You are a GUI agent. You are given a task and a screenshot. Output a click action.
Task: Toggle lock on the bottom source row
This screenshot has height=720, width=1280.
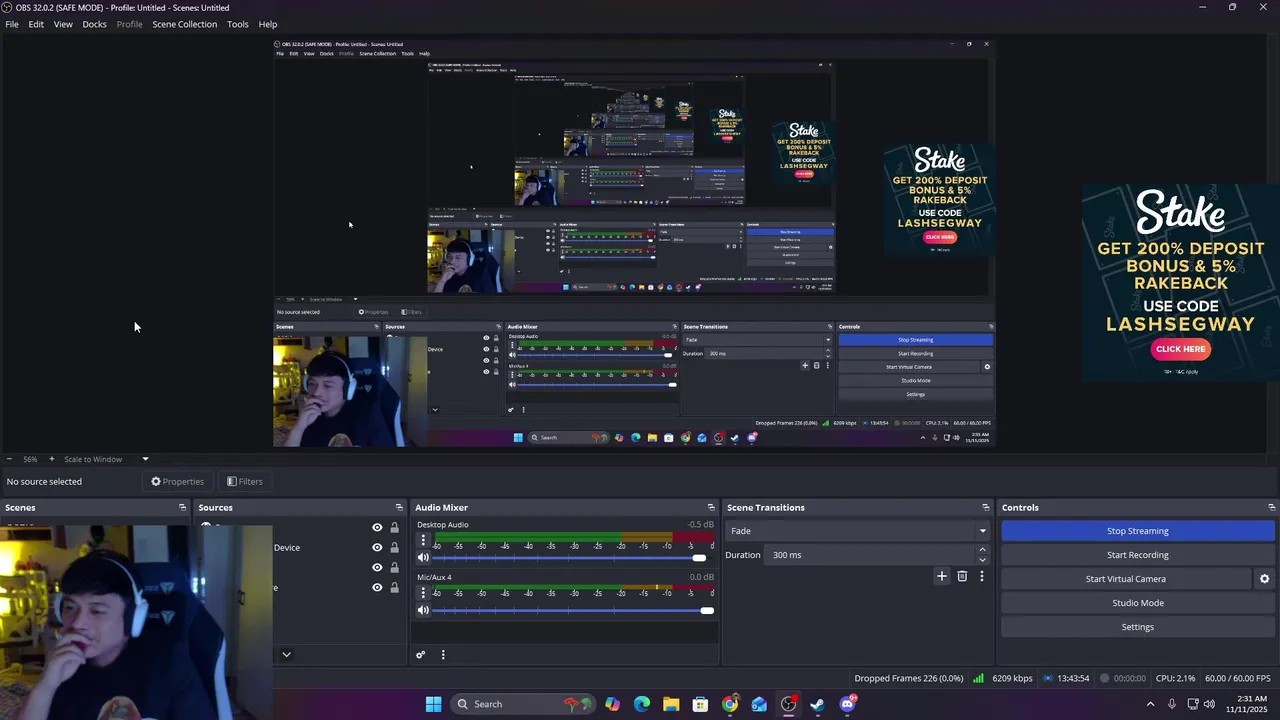coord(394,588)
